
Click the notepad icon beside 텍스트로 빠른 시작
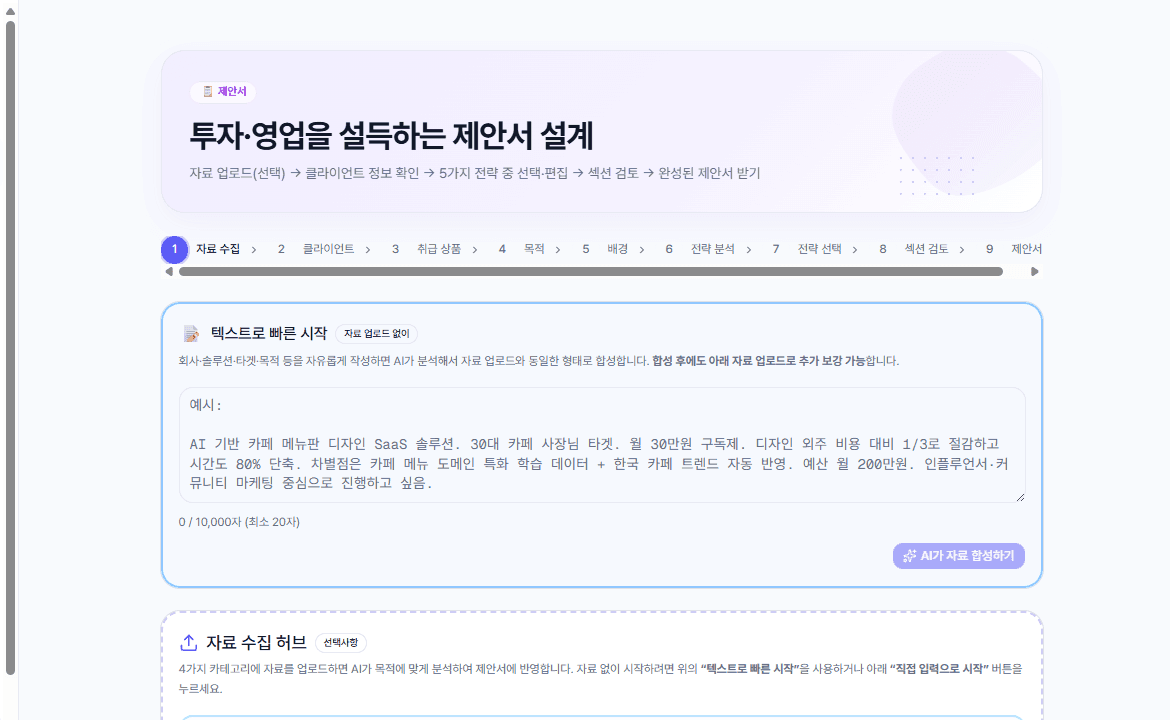tap(191, 334)
